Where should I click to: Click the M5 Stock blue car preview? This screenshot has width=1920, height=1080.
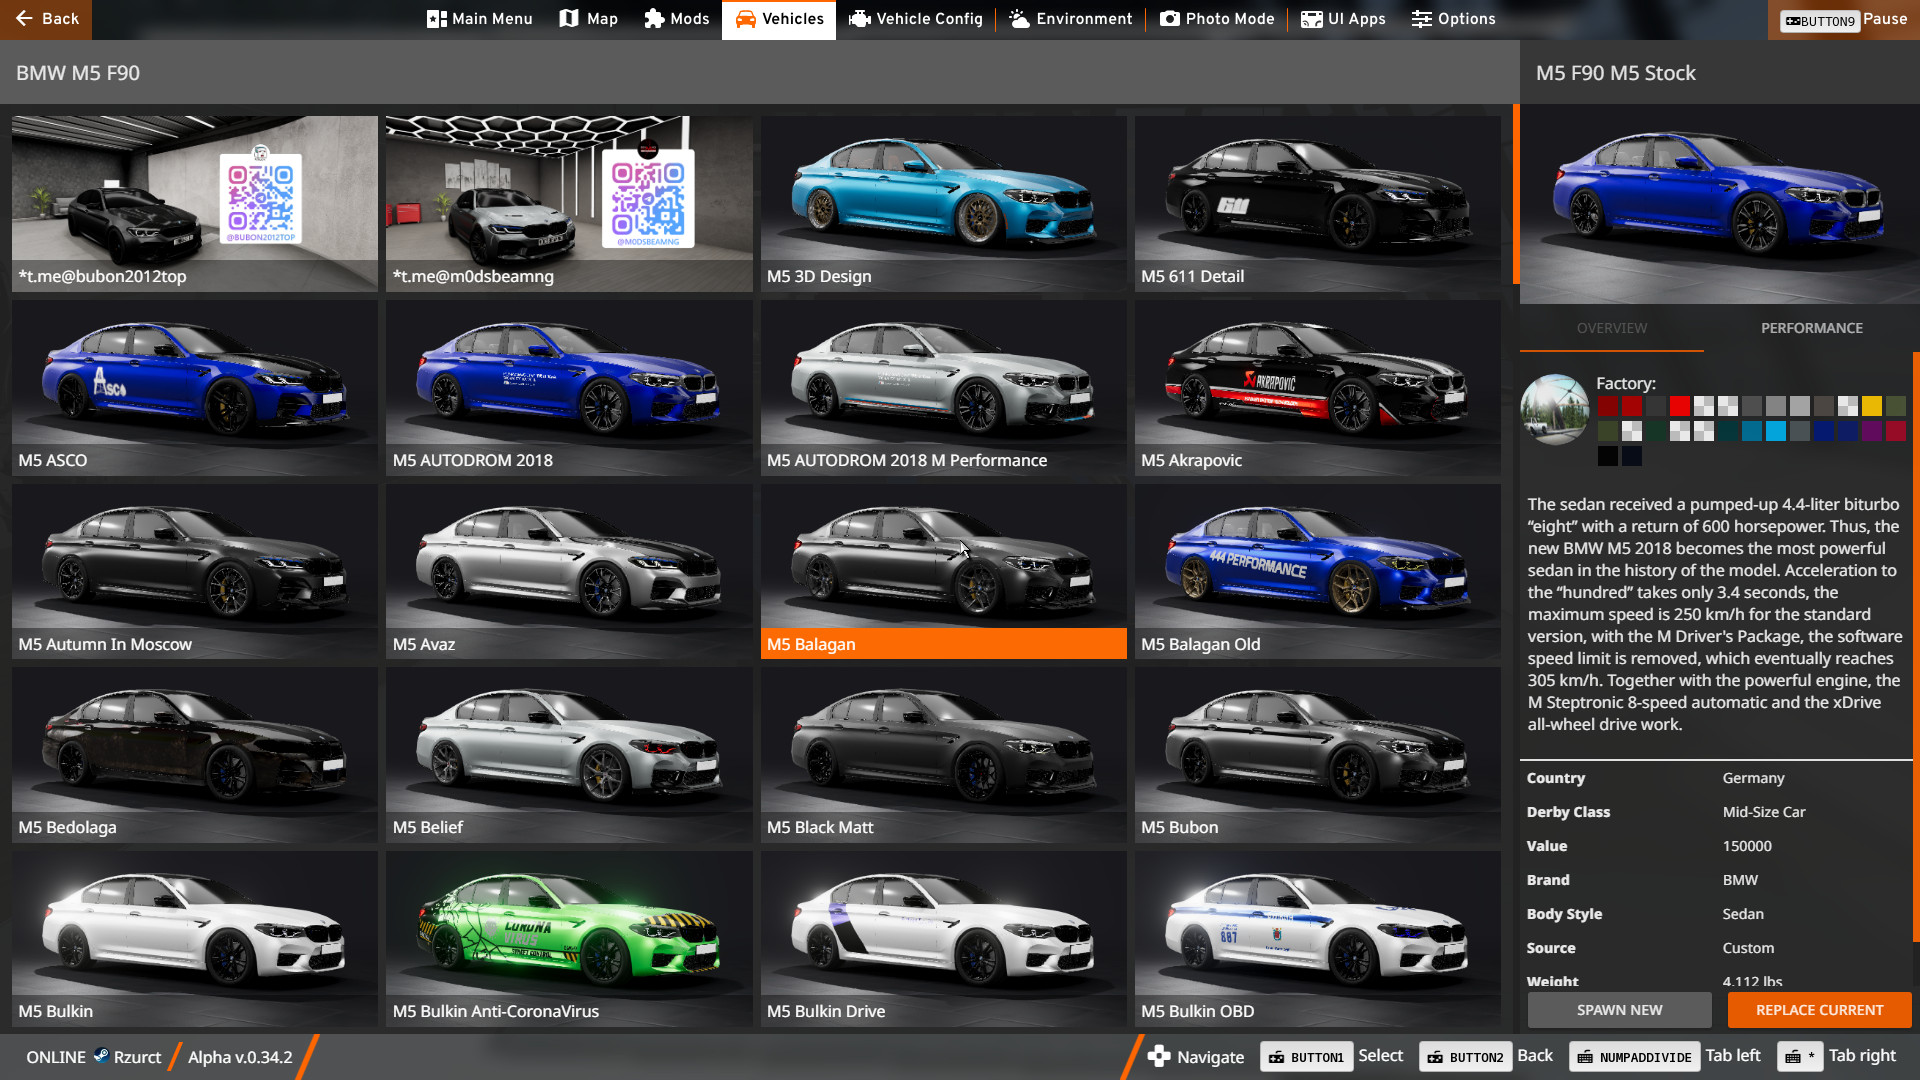click(1719, 204)
